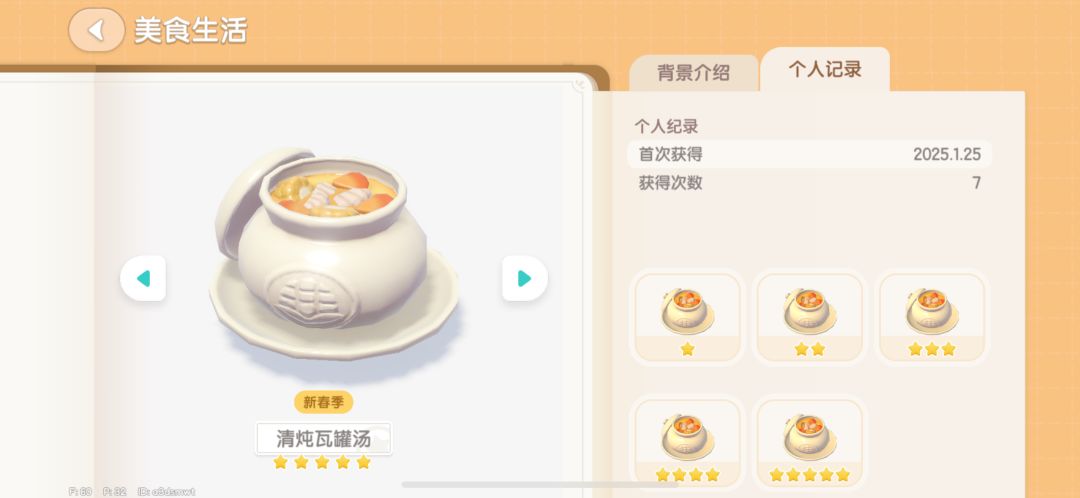Switch to the 背景介绍 tab

(694, 73)
